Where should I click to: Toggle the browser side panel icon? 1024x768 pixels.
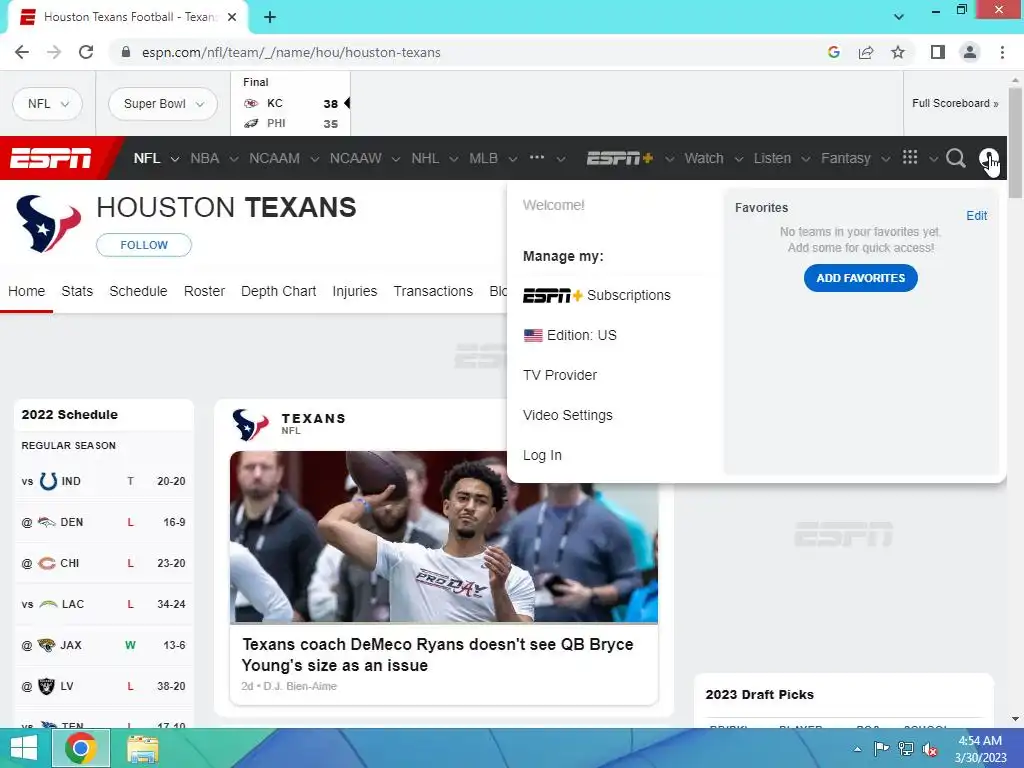938,52
